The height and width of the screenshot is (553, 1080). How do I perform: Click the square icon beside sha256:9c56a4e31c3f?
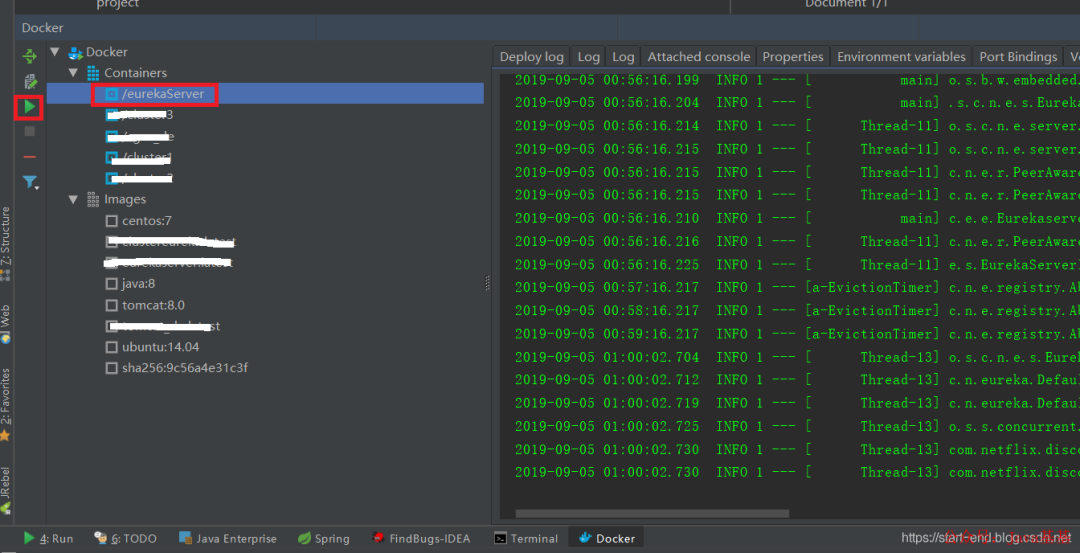(x=112, y=368)
